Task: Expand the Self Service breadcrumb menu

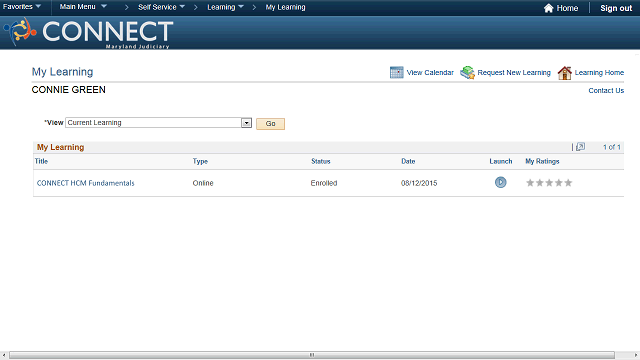Action: [x=161, y=7]
